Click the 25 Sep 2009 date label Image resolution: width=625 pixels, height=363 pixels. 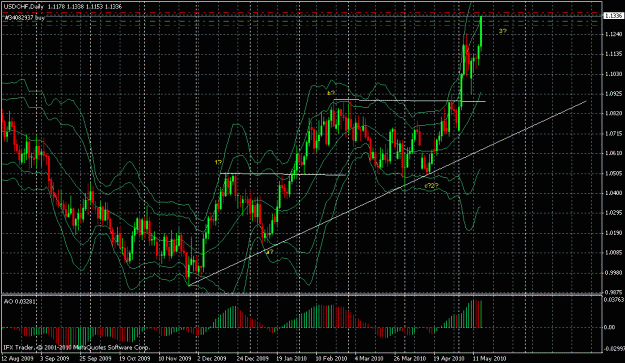95,358
